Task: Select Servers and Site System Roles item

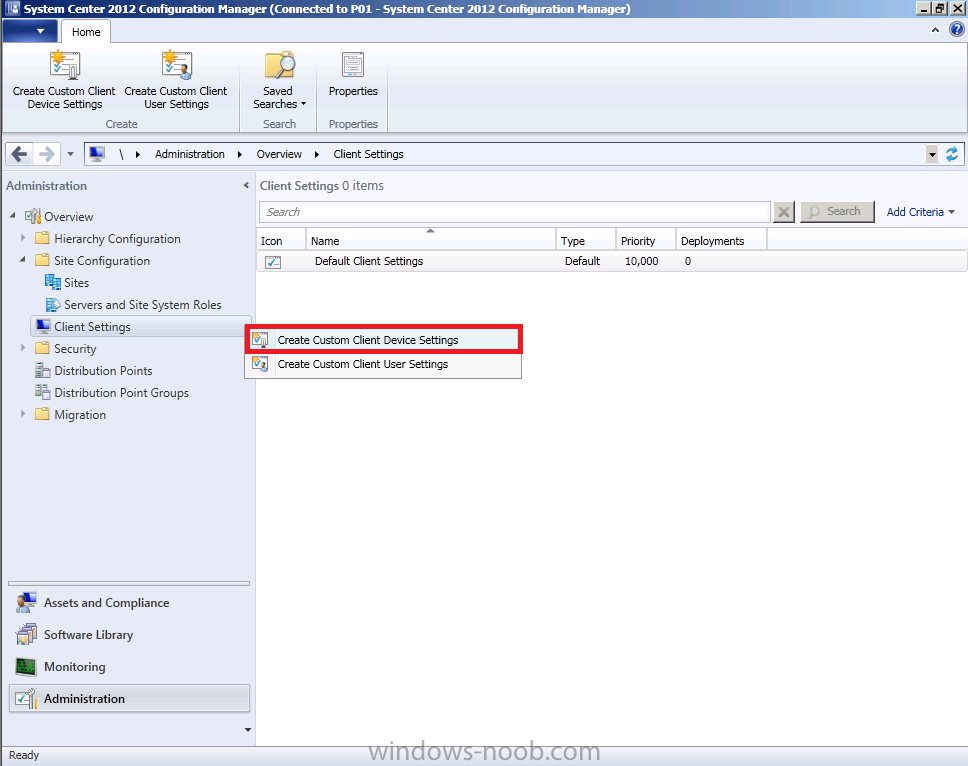Action: pyautogui.click(x=143, y=305)
